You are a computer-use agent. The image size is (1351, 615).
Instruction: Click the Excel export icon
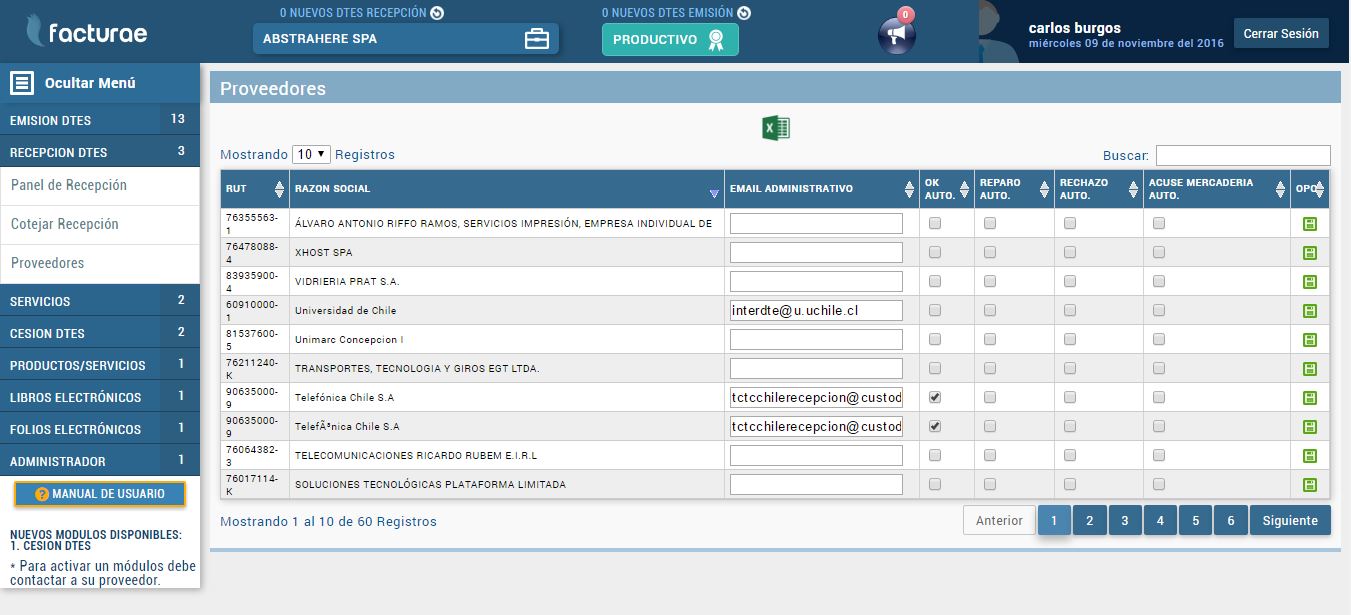(776, 128)
